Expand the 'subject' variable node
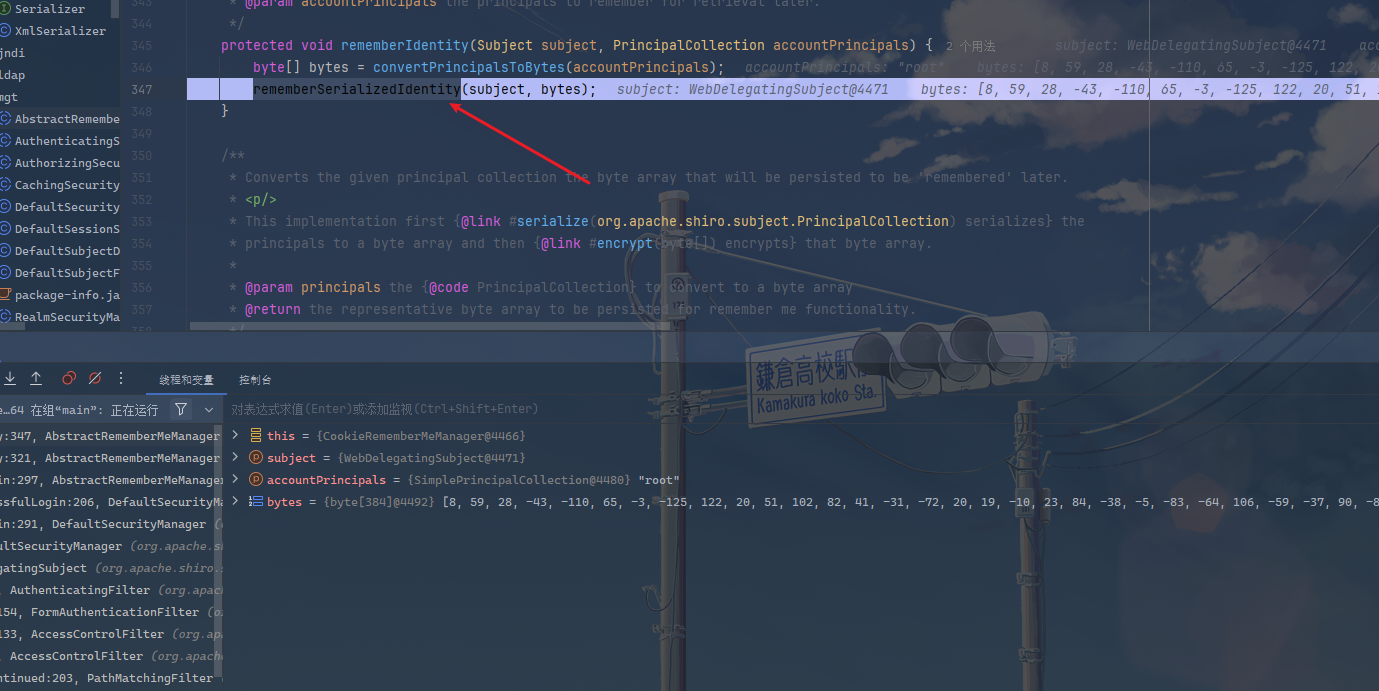Image resolution: width=1379 pixels, height=691 pixels. coord(235,457)
